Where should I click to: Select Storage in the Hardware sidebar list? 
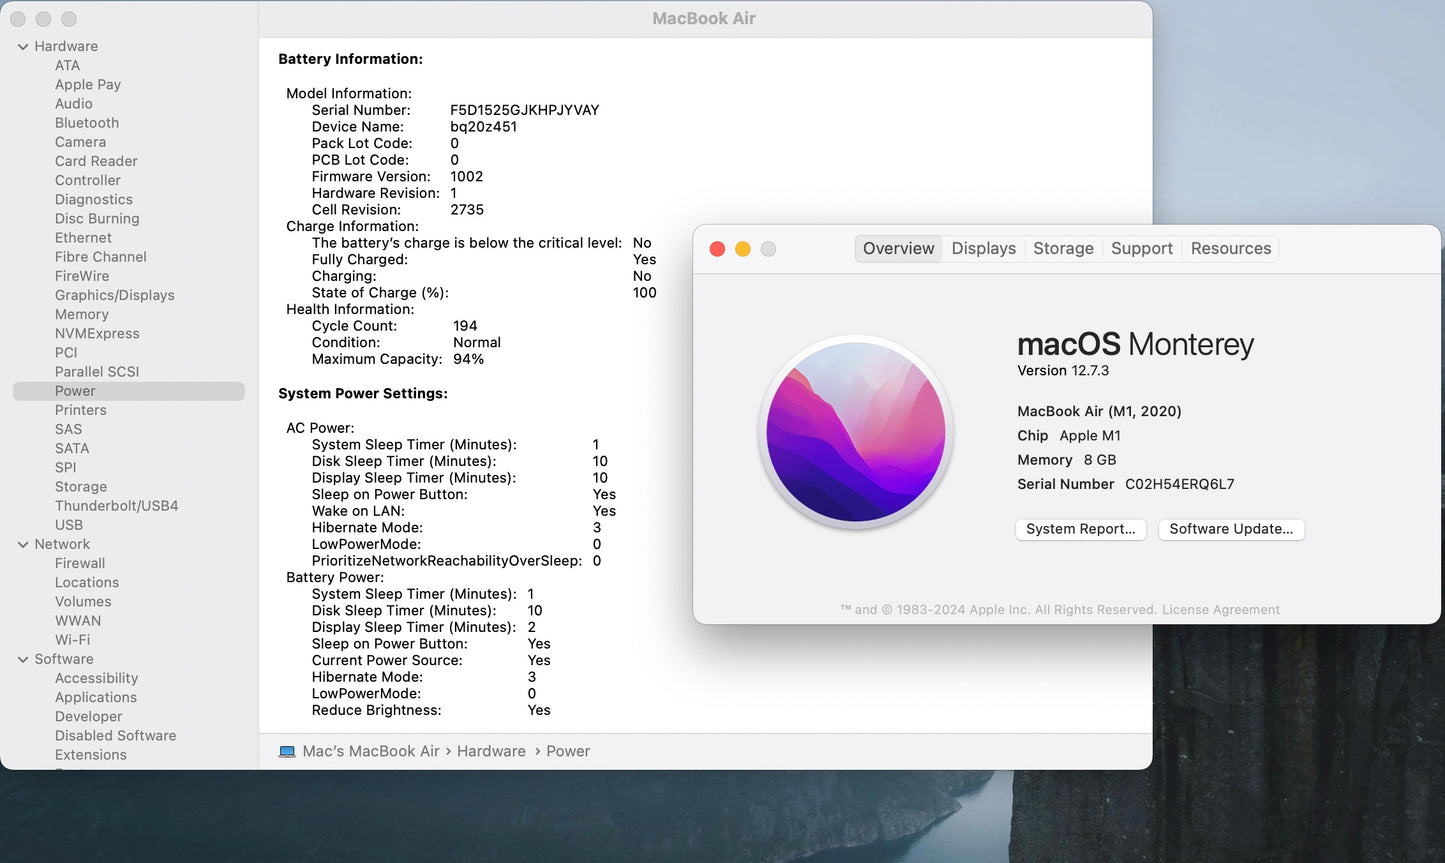(x=81, y=487)
